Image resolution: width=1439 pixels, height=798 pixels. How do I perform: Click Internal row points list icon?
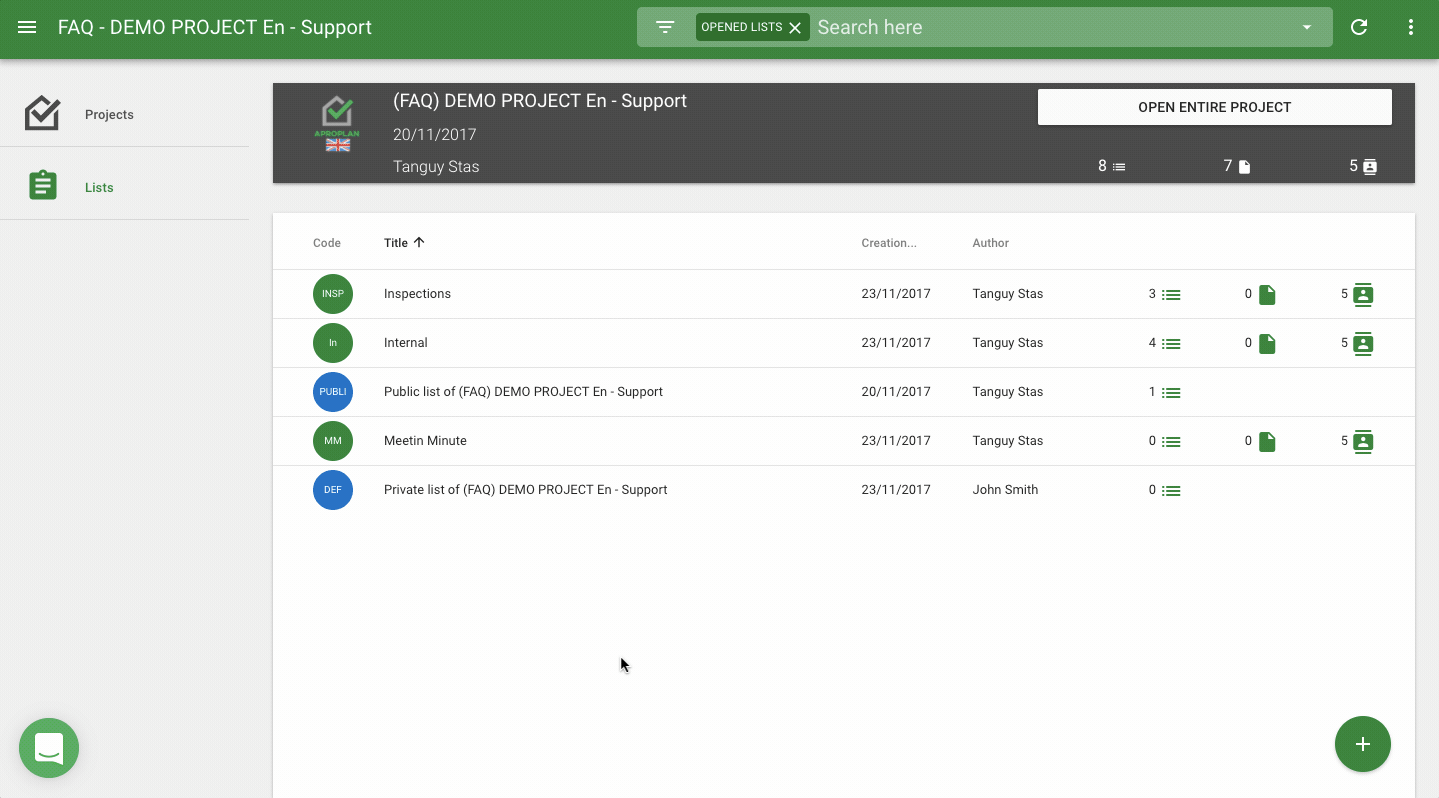click(1171, 344)
